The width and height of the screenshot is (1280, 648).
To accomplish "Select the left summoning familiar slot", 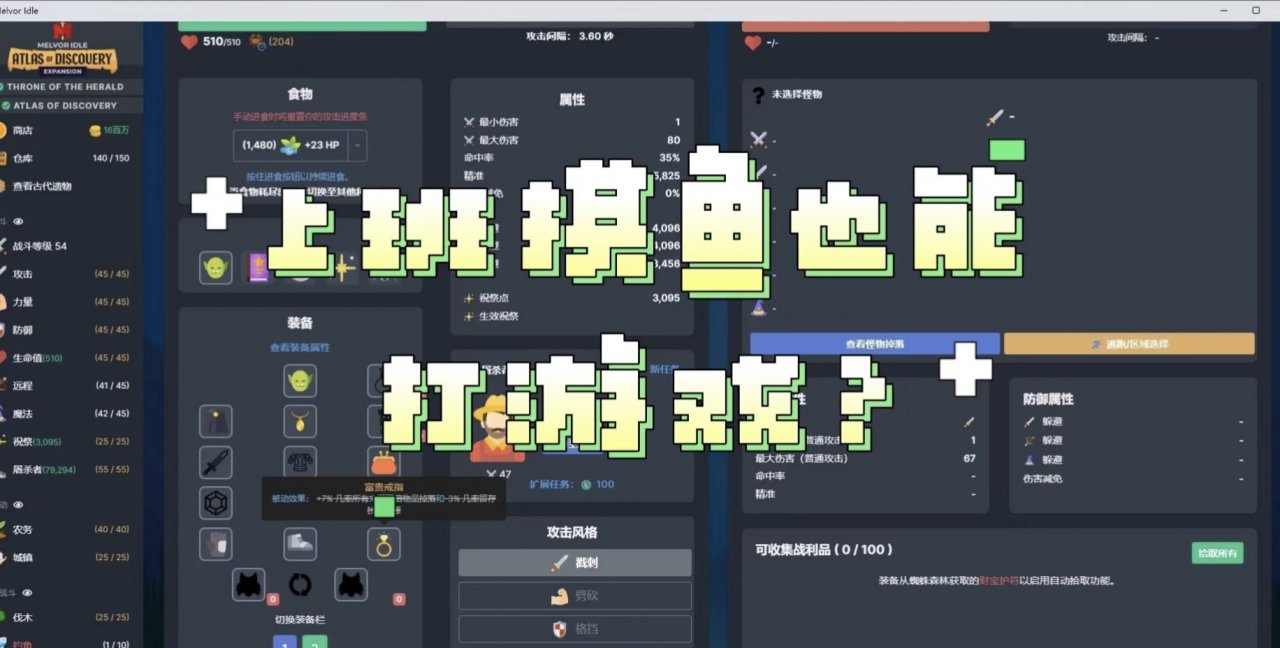I will (249, 584).
